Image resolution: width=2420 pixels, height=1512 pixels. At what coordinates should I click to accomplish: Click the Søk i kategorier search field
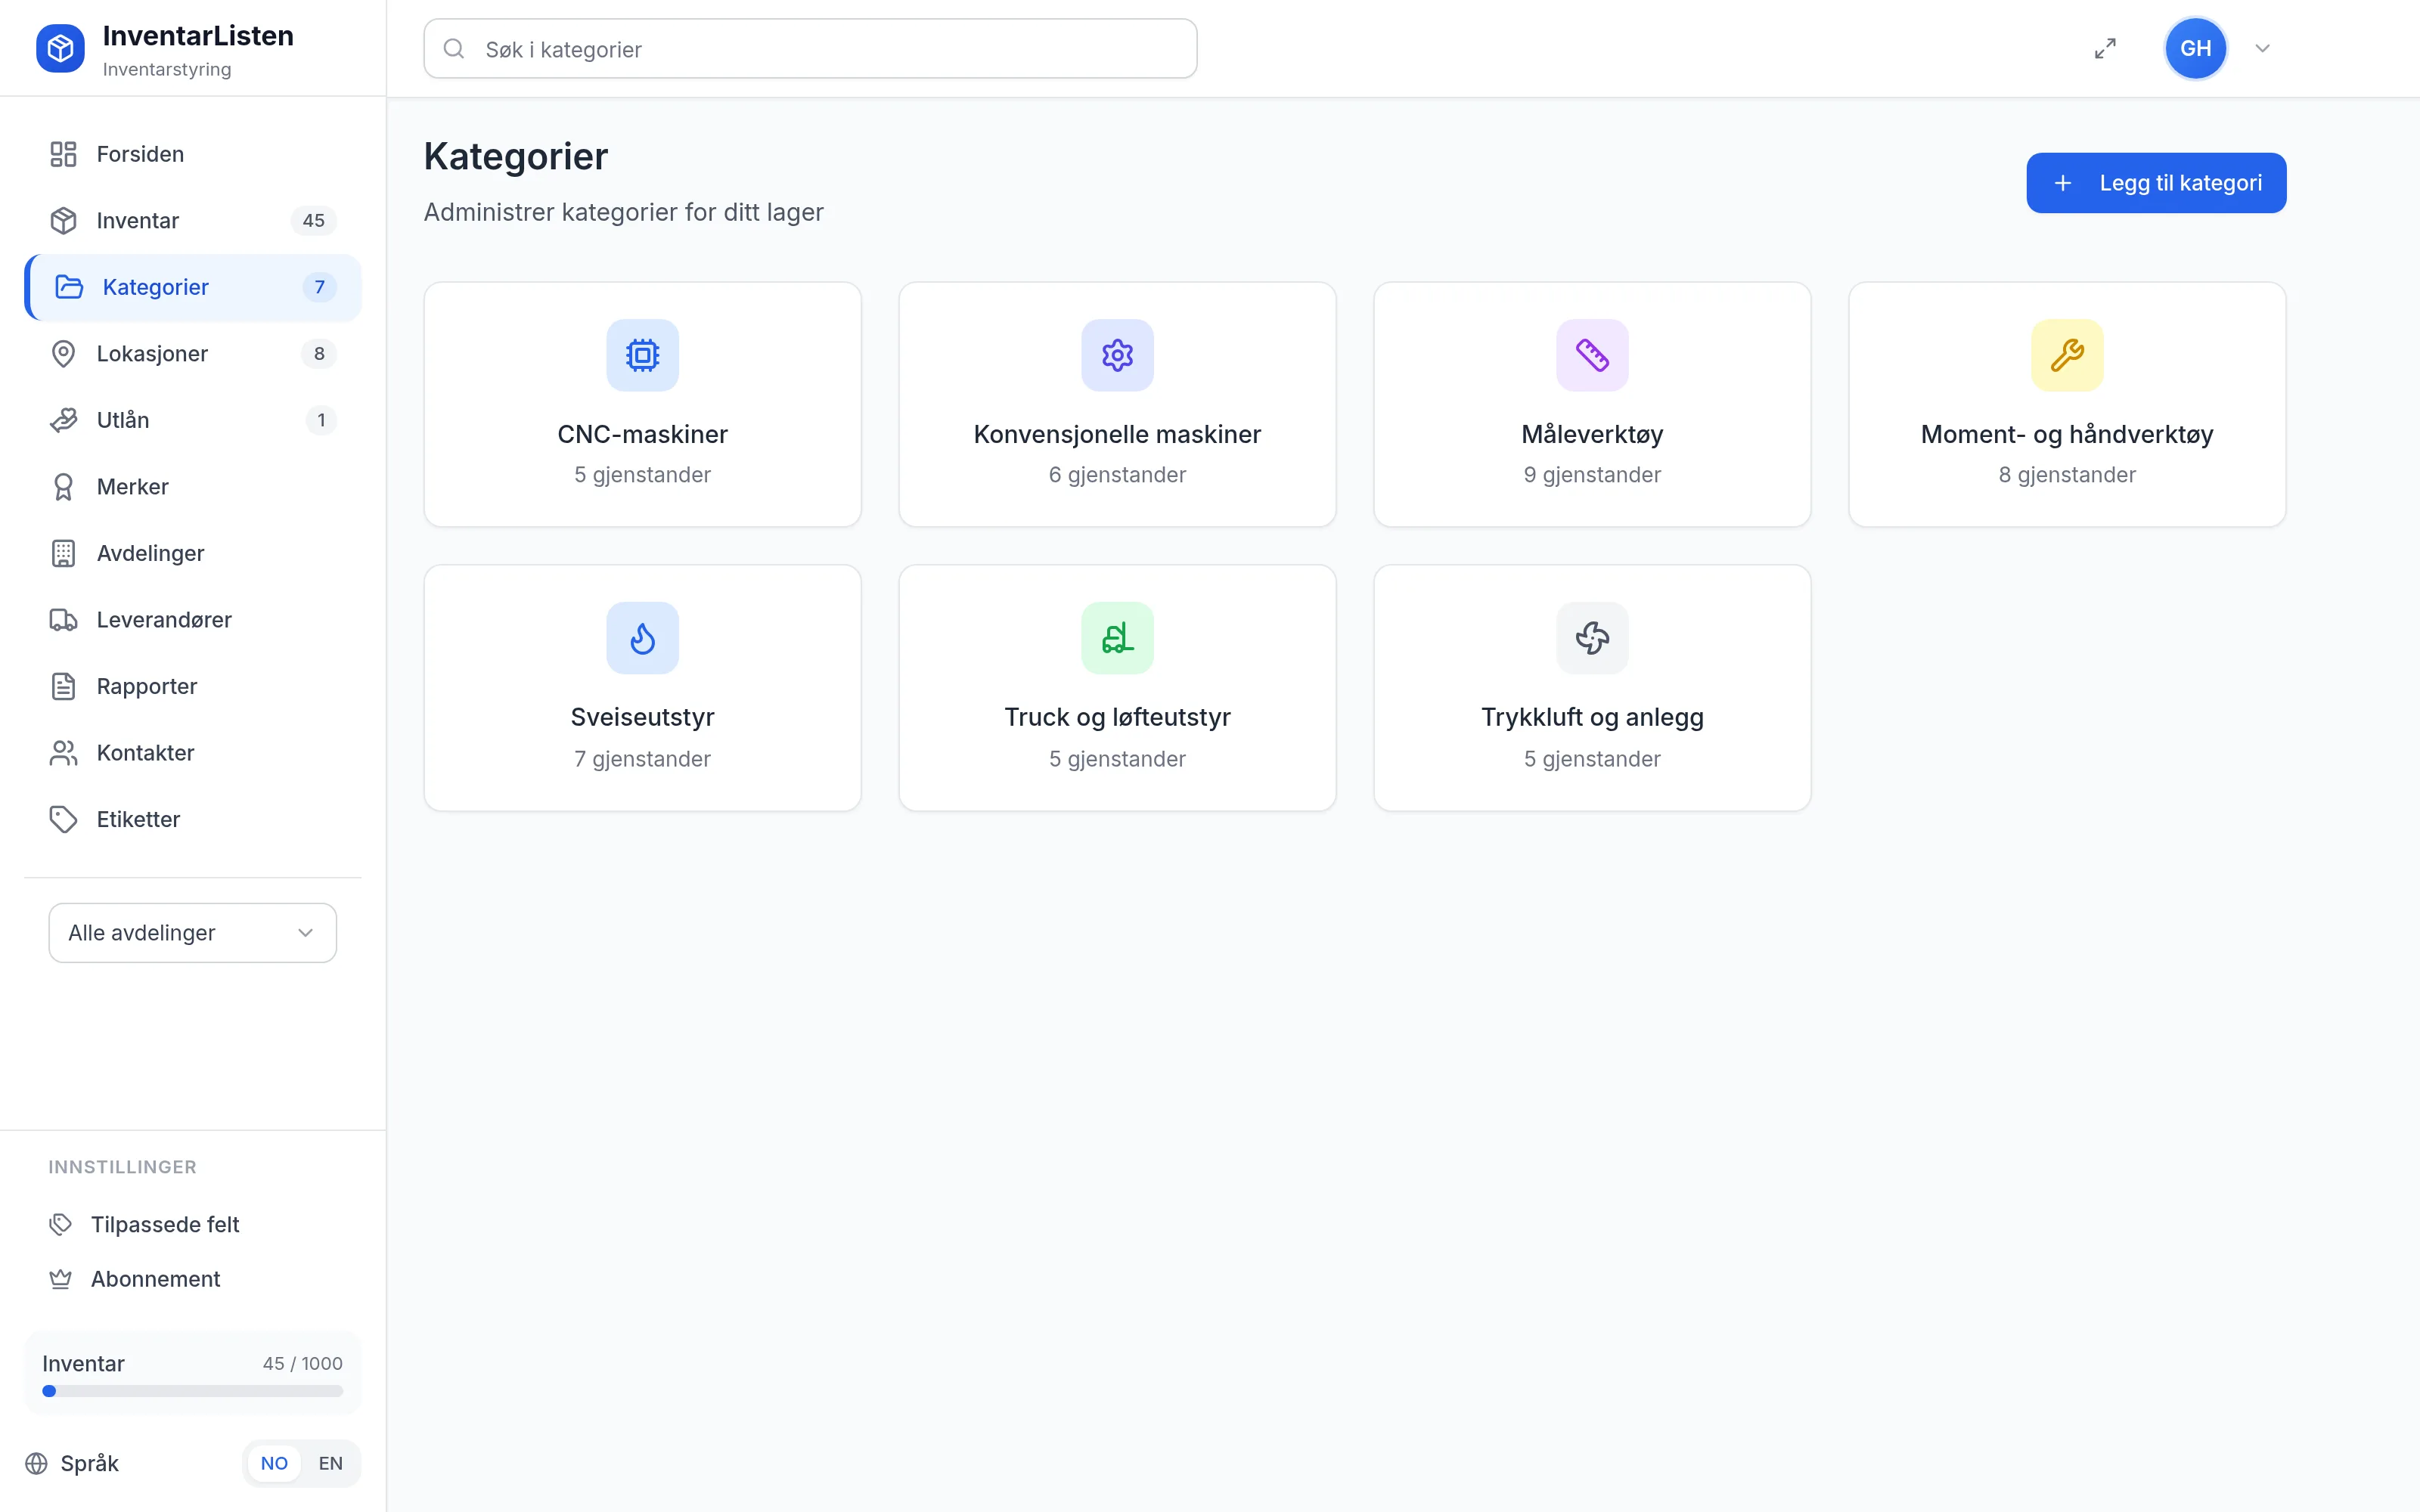pyautogui.click(x=810, y=48)
